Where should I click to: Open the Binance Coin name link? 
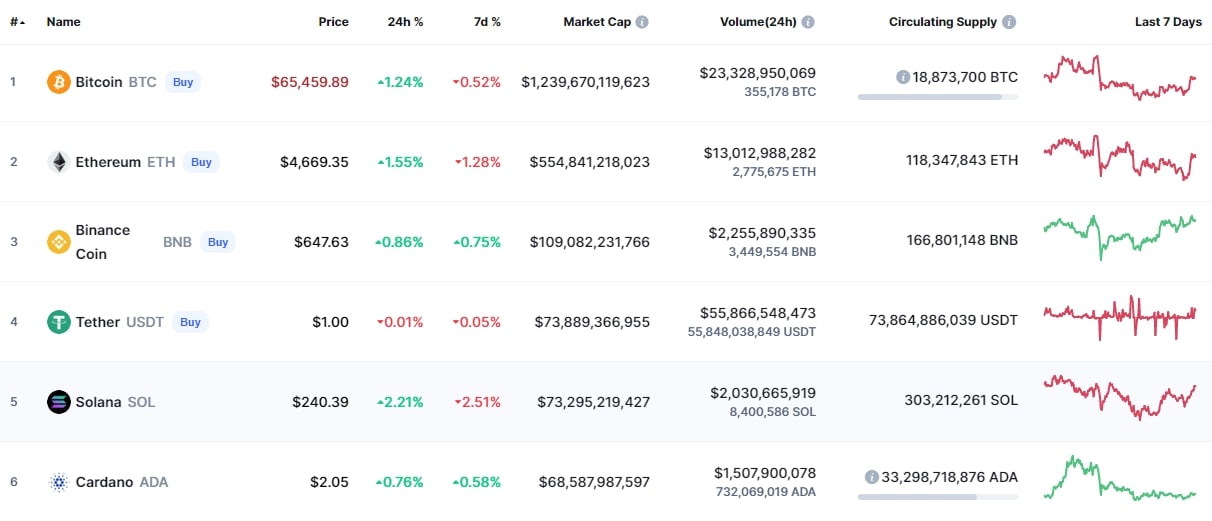click(103, 242)
